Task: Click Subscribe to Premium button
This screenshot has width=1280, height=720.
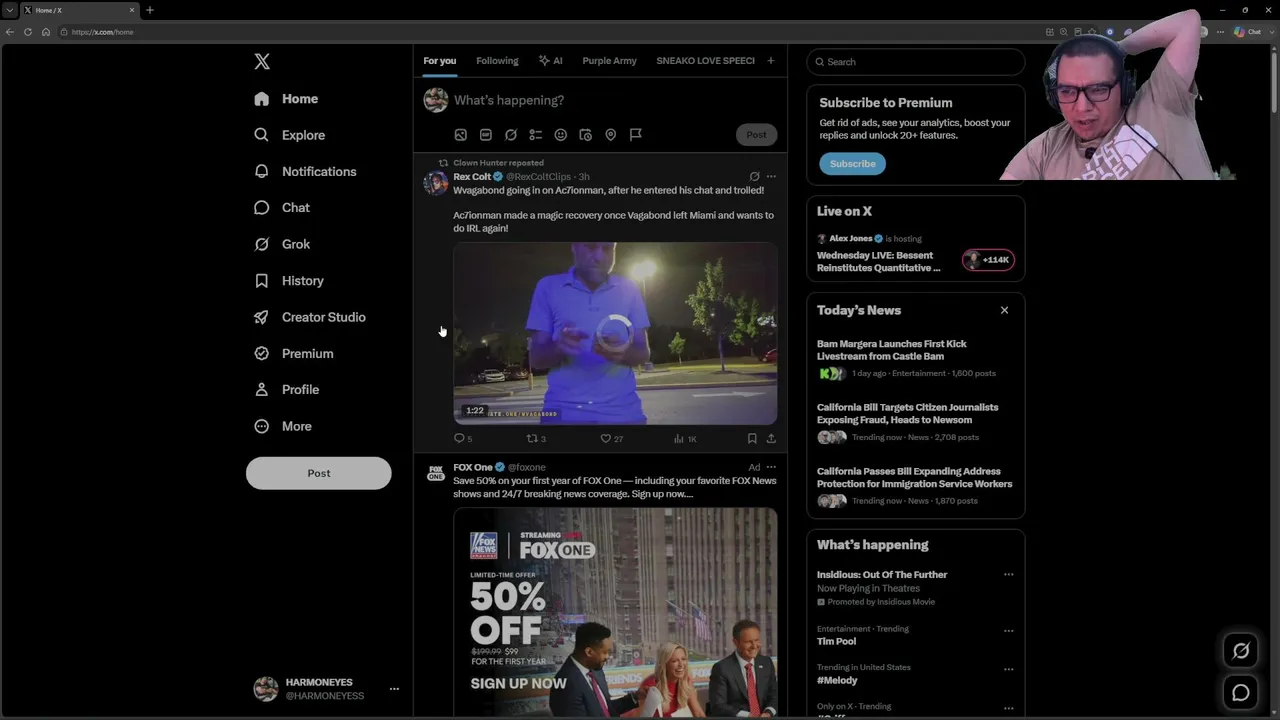Action: pos(852,164)
